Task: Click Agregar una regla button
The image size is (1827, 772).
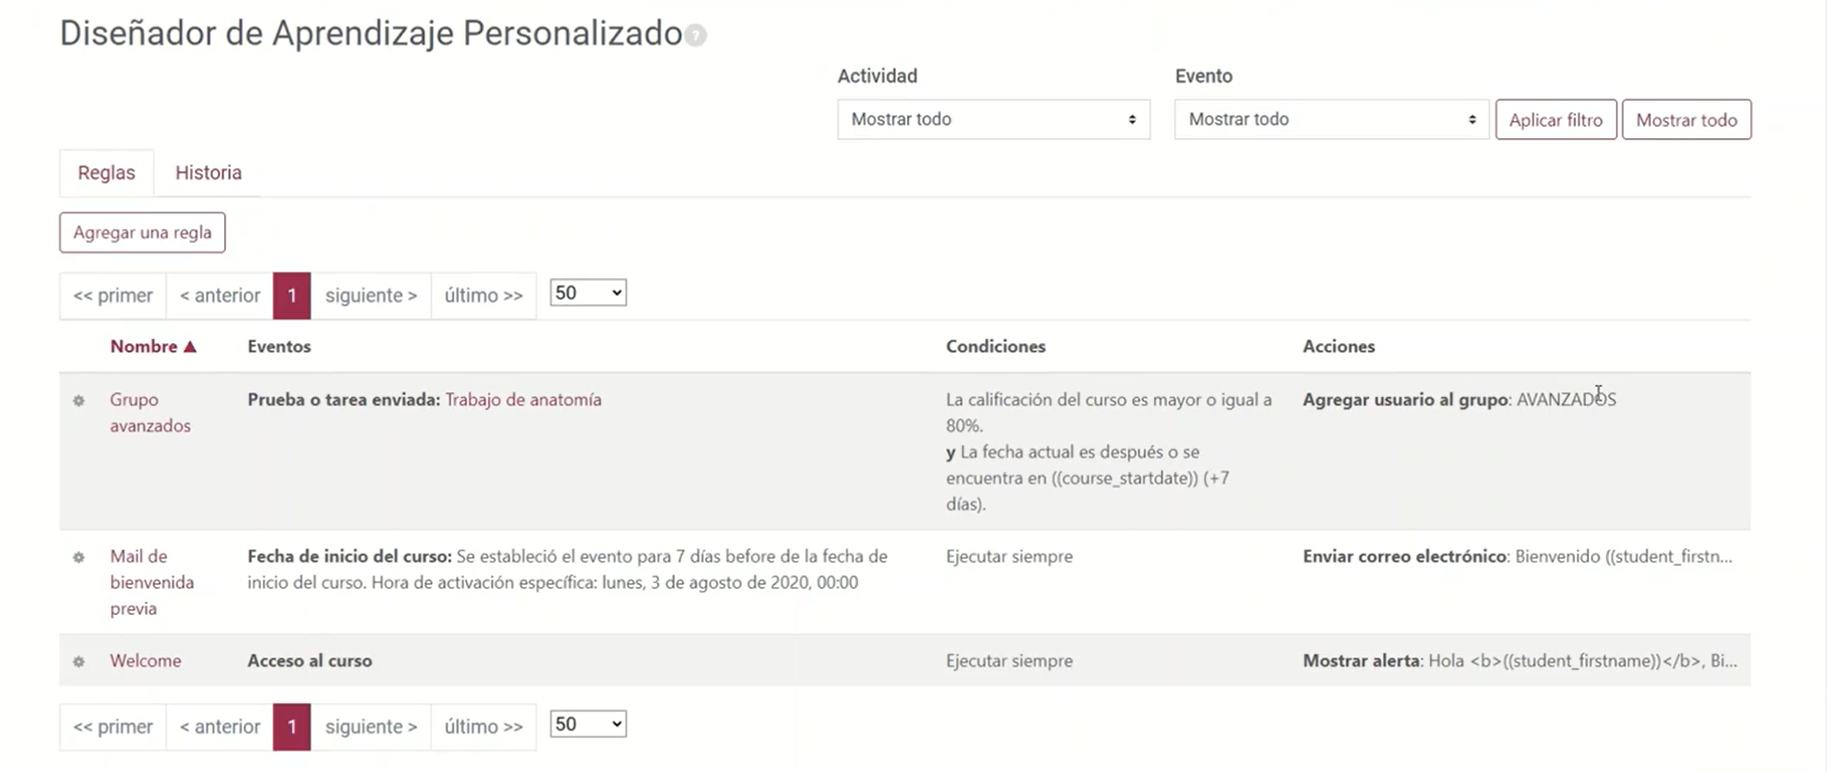Action: click(142, 233)
